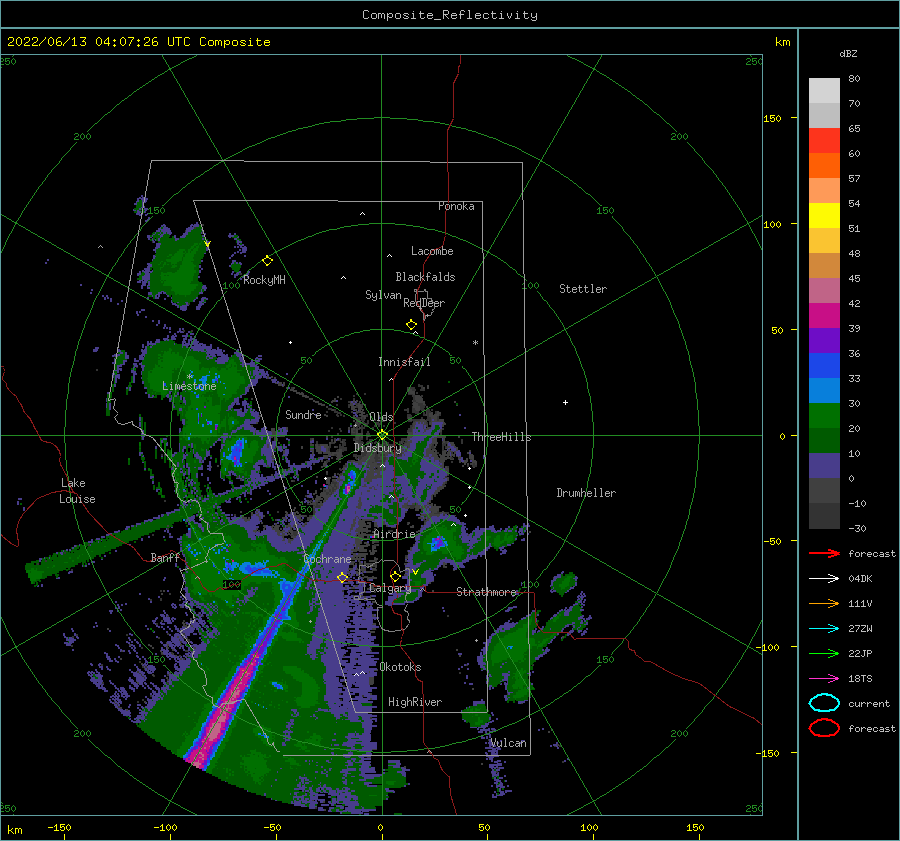Click the red 65-60 dBZ color swatch

coord(824,141)
